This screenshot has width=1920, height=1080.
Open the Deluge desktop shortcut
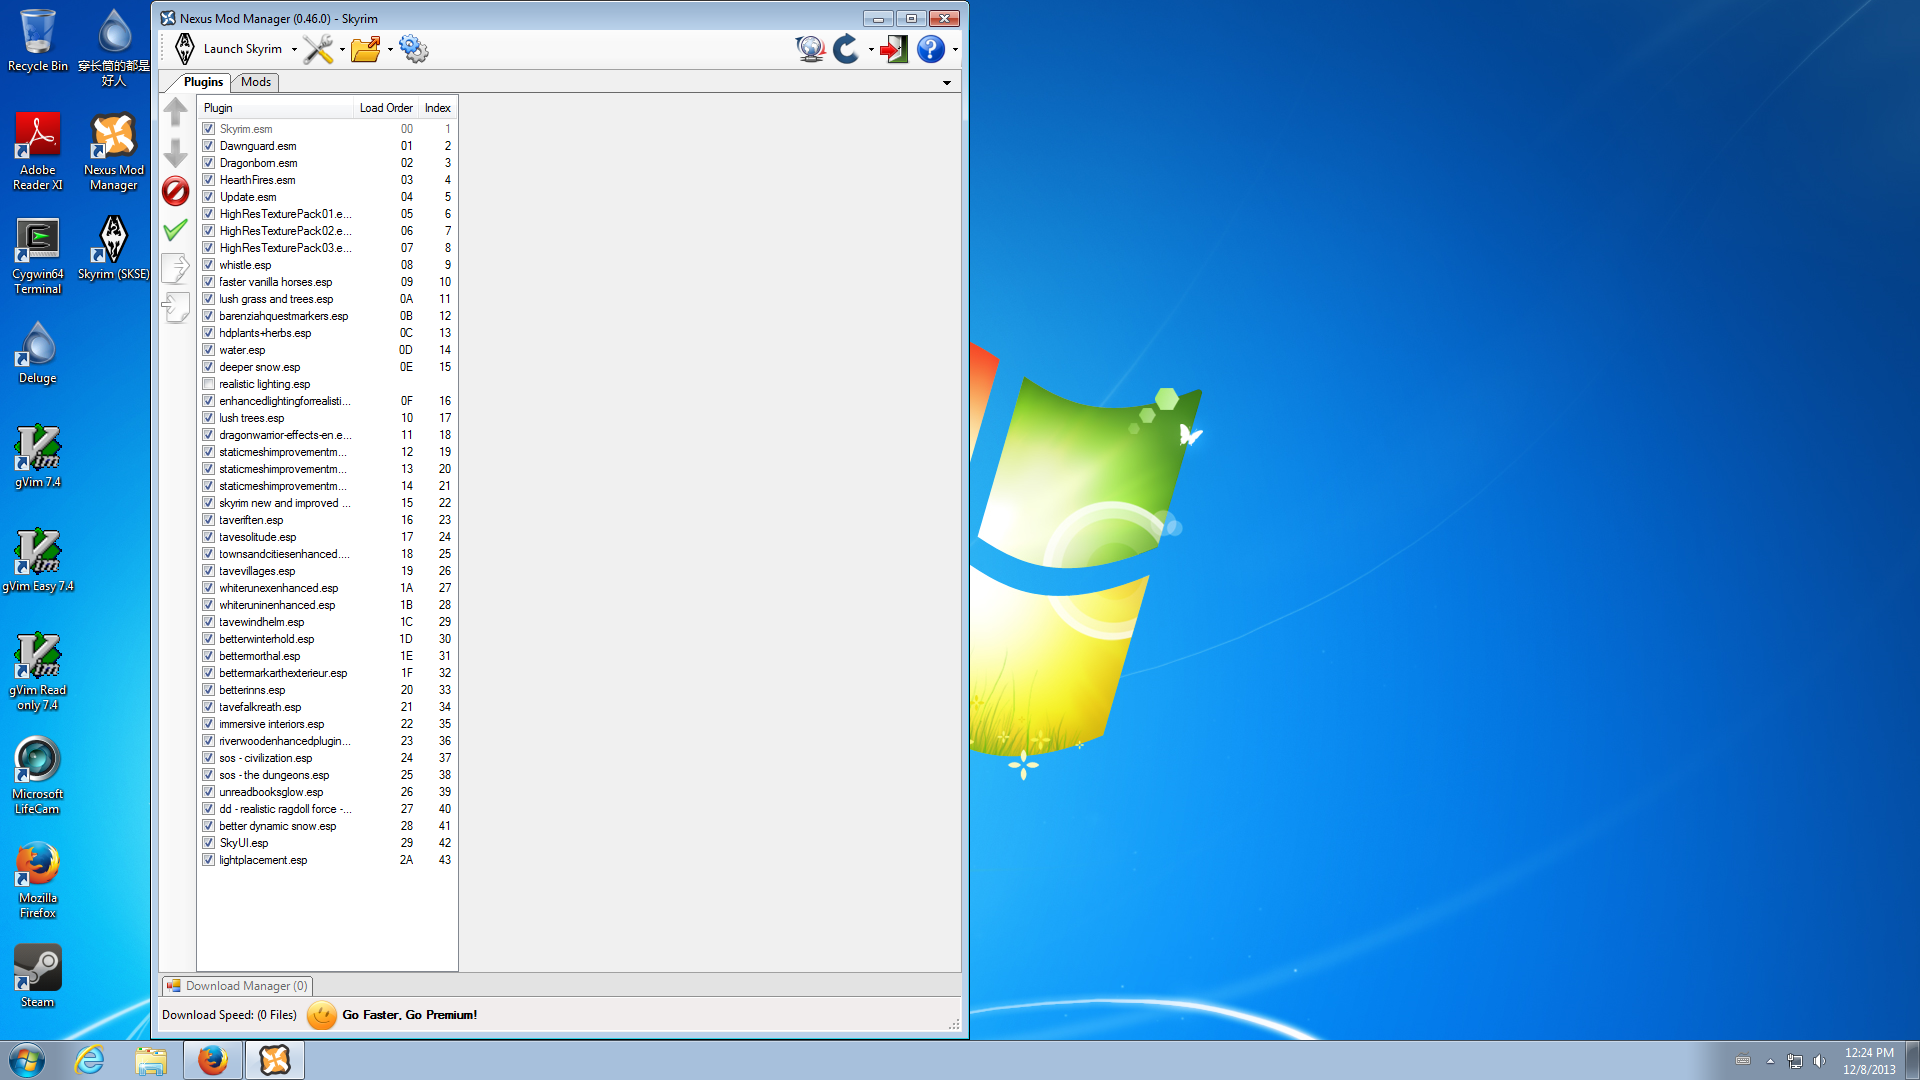(x=38, y=352)
